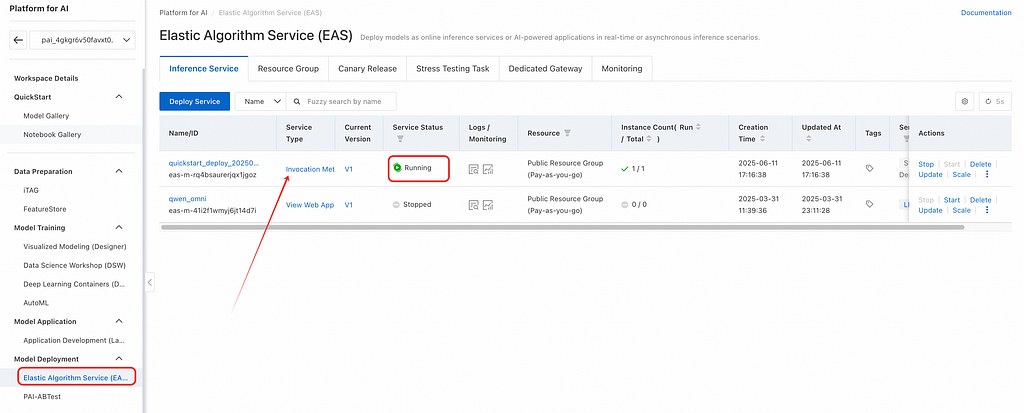Collapse the QuickStart section

point(119,97)
